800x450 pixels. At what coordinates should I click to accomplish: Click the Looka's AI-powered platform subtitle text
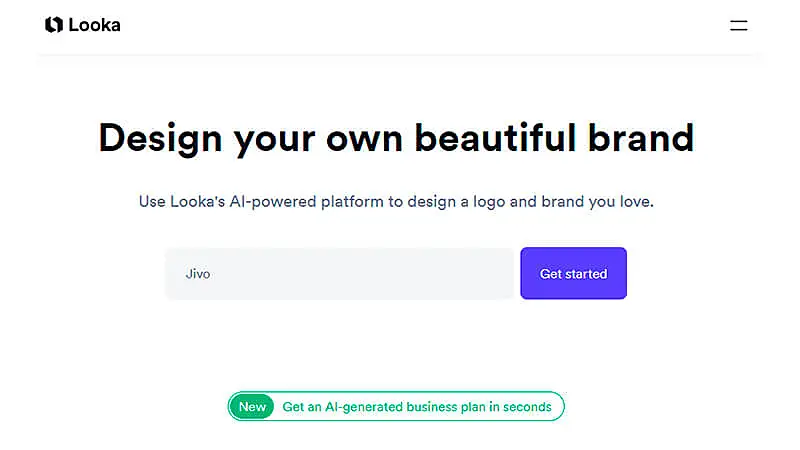tap(396, 202)
